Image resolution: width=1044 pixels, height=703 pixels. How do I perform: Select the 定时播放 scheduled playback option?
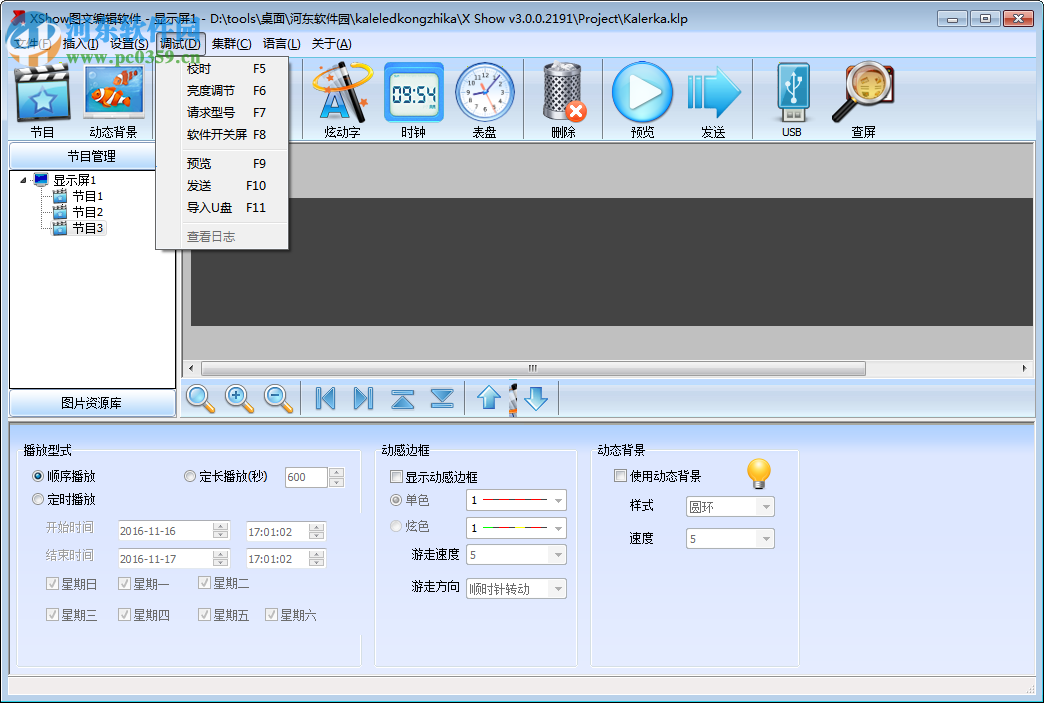coord(38,499)
